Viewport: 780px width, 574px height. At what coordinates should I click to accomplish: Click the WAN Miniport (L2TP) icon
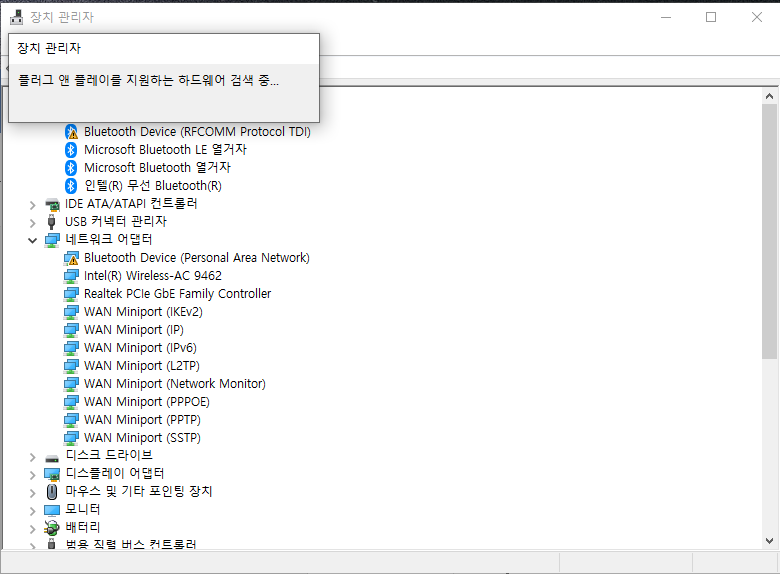coord(71,366)
